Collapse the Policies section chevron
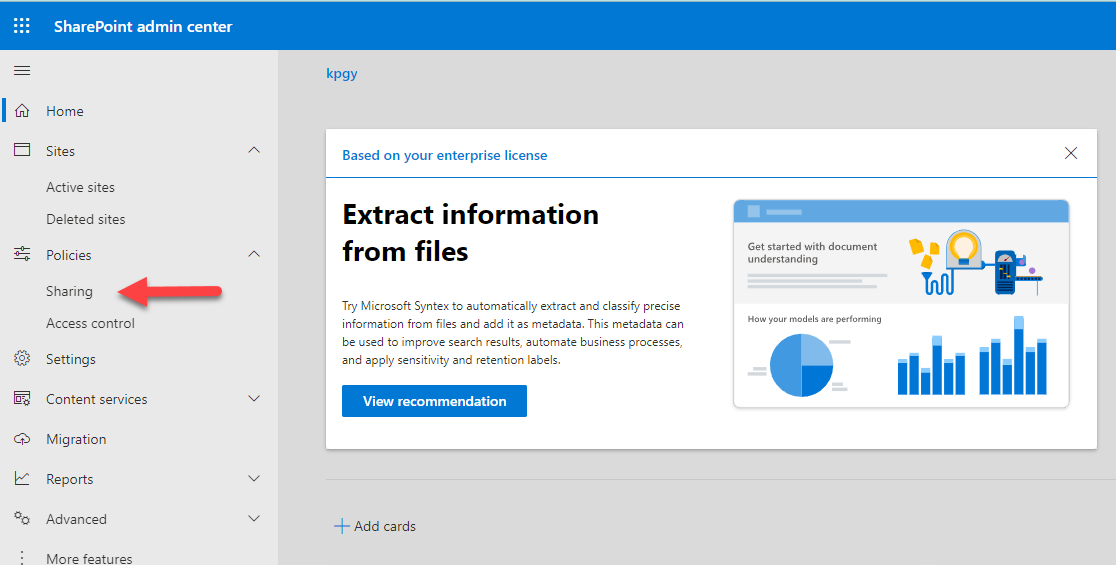The height and width of the screenshot is (565, 1116). point(254,254)
